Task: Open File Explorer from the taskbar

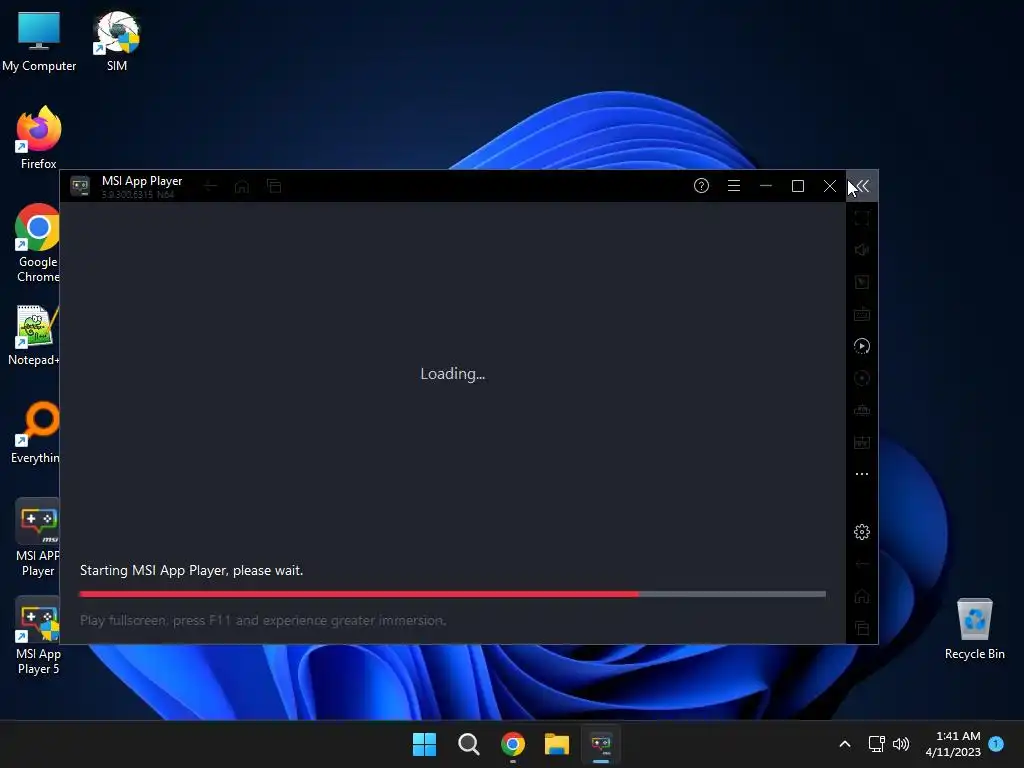Action: [557, 744]
